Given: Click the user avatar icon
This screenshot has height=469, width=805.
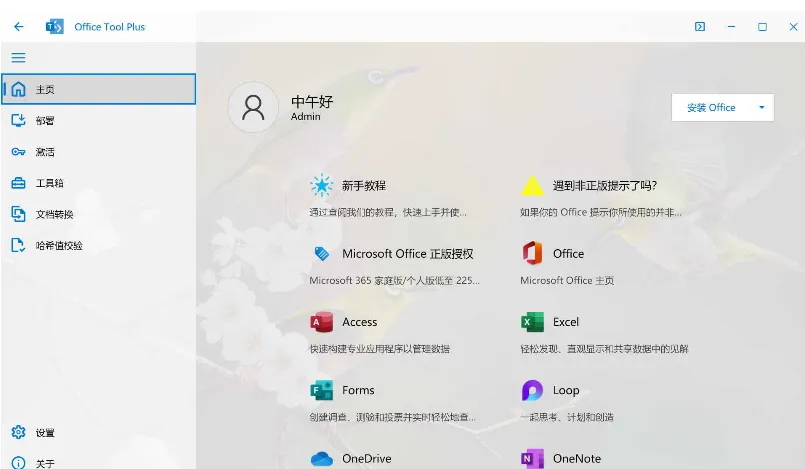Looking at the screenshot, I should tap(253, 107).
